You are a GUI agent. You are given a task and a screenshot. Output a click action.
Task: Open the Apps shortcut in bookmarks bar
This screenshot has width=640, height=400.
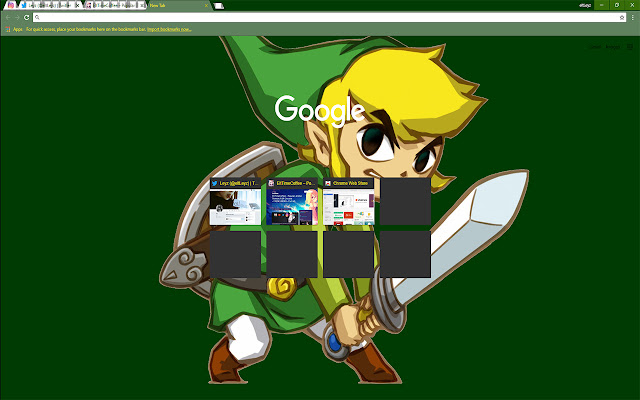(14, 29)
